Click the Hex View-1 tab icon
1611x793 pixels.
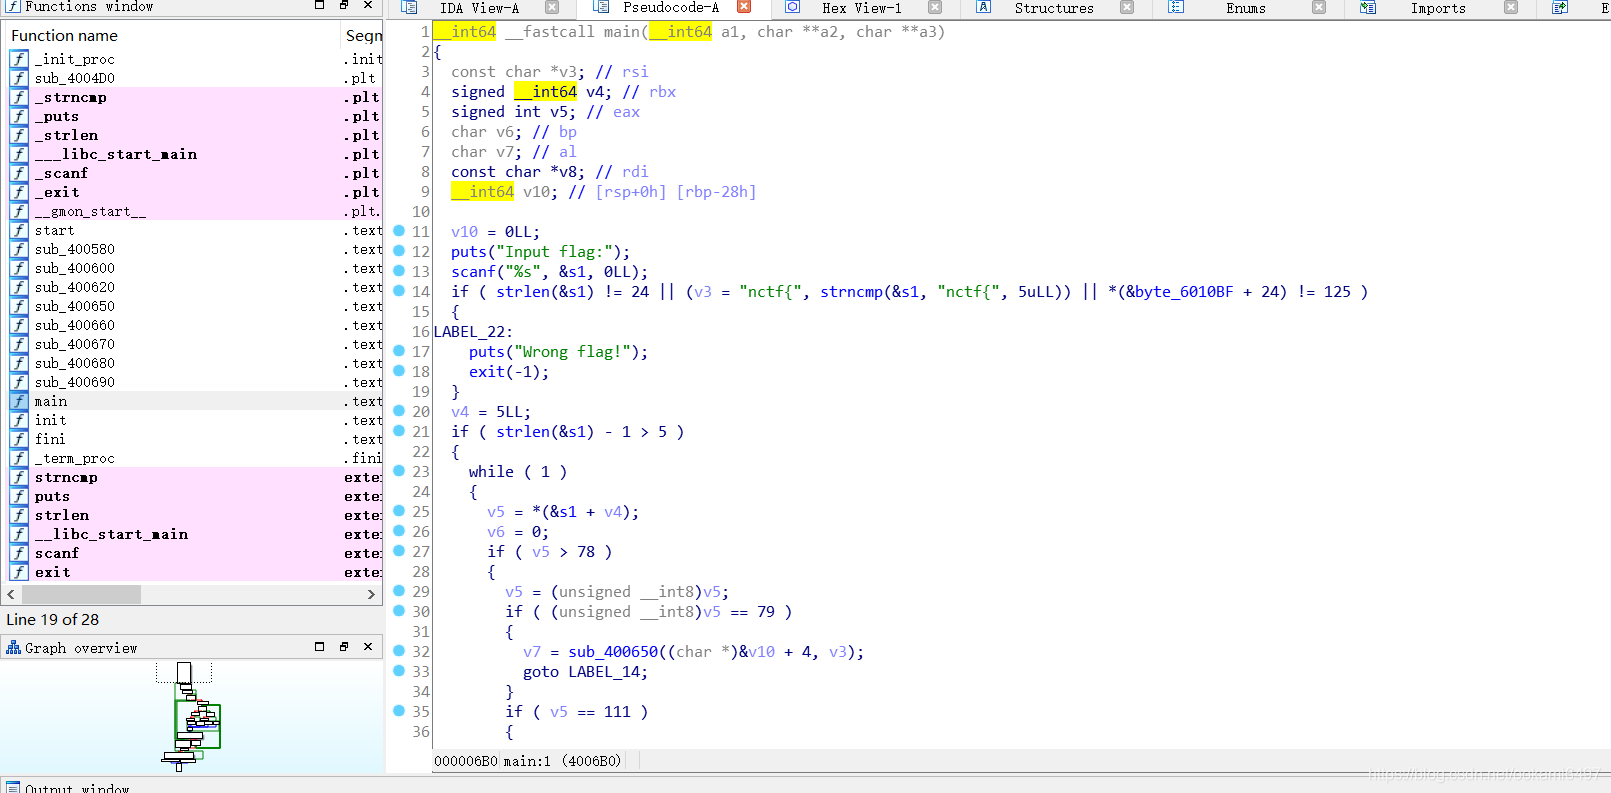[x=792, y=7]
